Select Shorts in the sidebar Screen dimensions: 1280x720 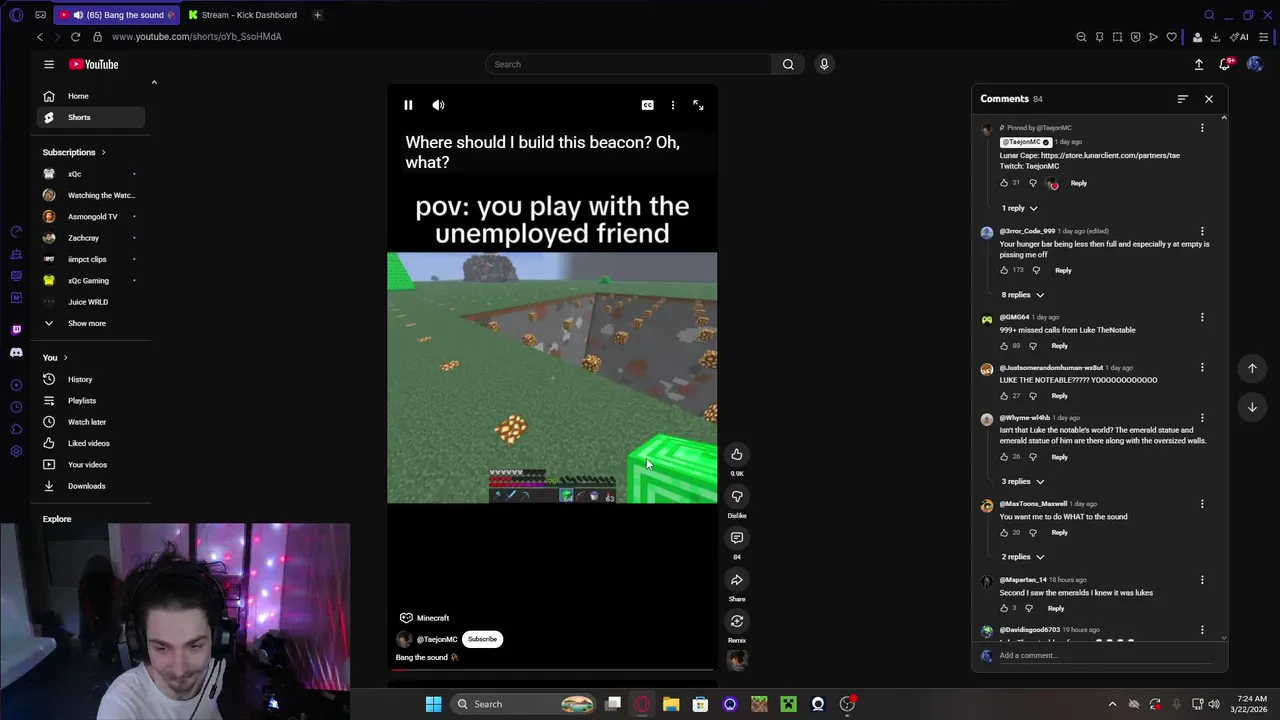pos(91,117)
